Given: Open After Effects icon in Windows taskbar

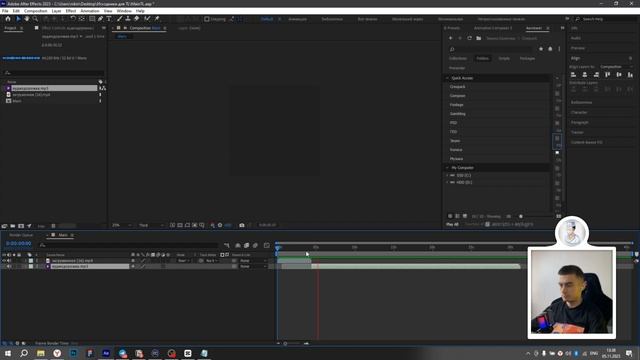Looking at the screenshot, I should [x=106, y=353].
